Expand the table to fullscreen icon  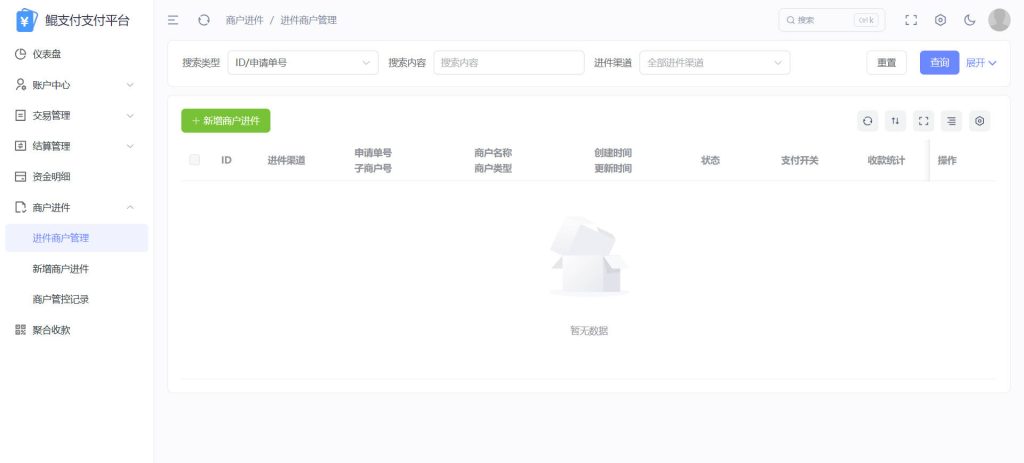tap(923, 121)
